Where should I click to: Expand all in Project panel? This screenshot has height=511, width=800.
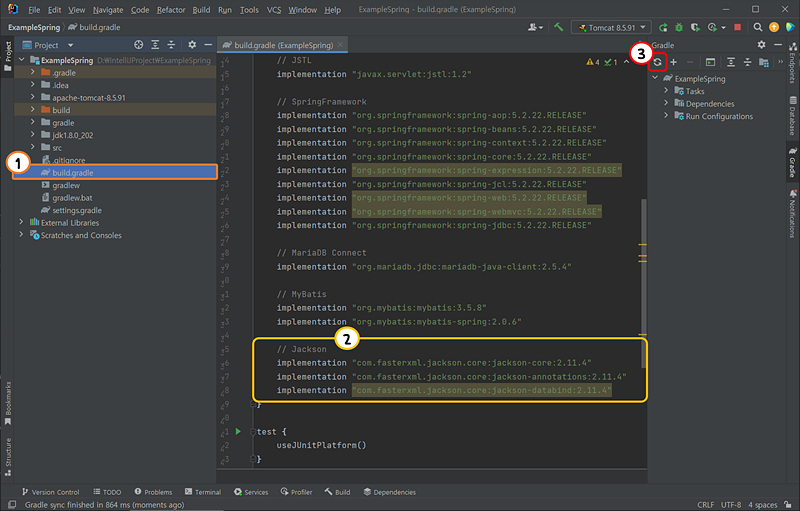[155, 45]
